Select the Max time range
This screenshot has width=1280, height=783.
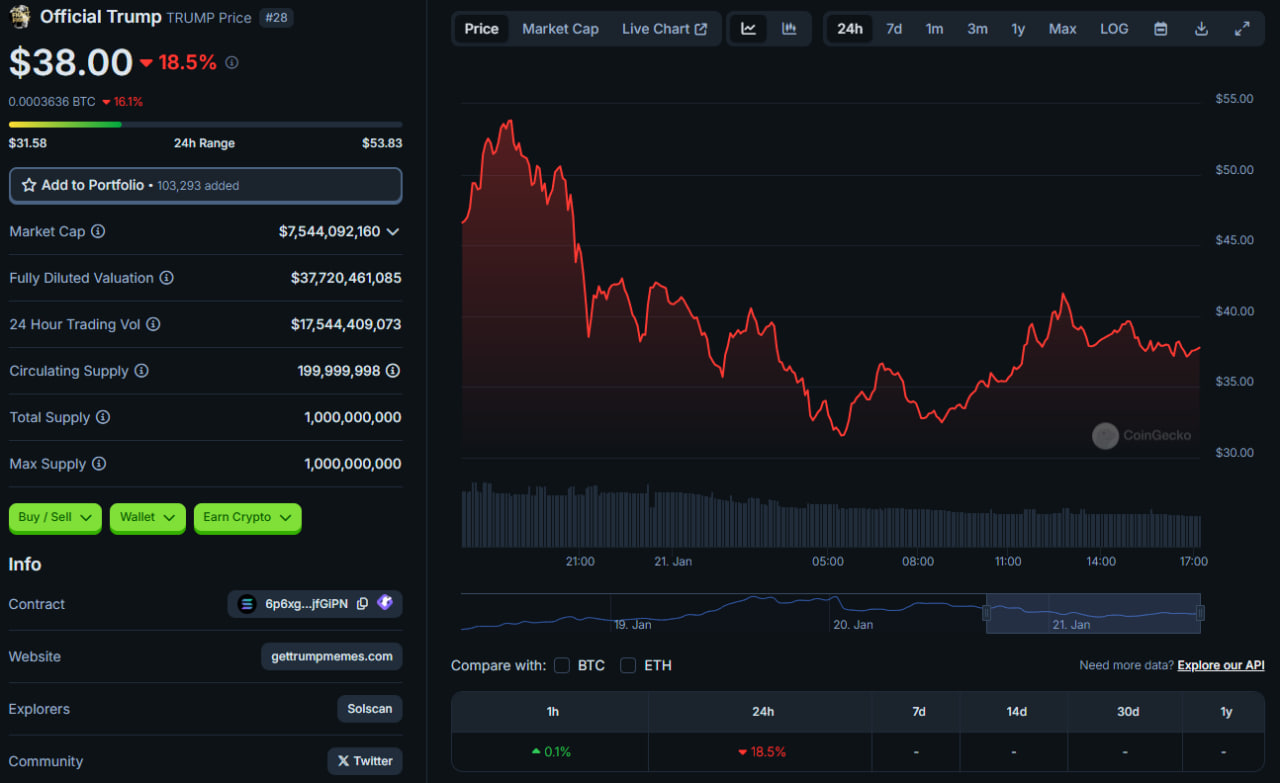tap(1062, 29)
